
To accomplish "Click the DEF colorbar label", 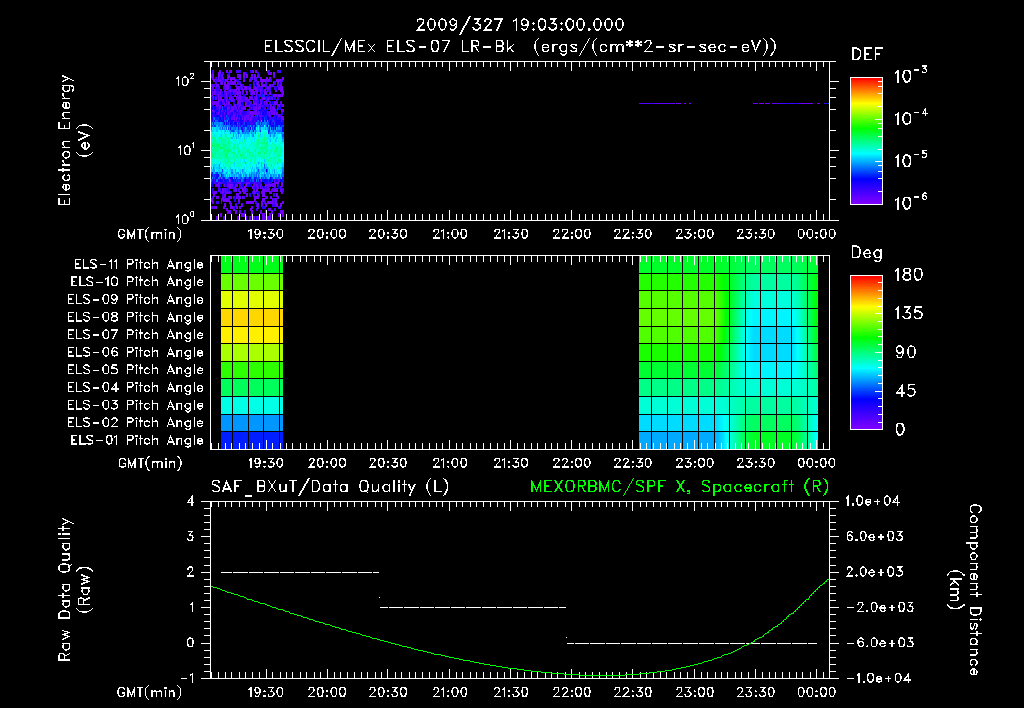I will [867, 55].
